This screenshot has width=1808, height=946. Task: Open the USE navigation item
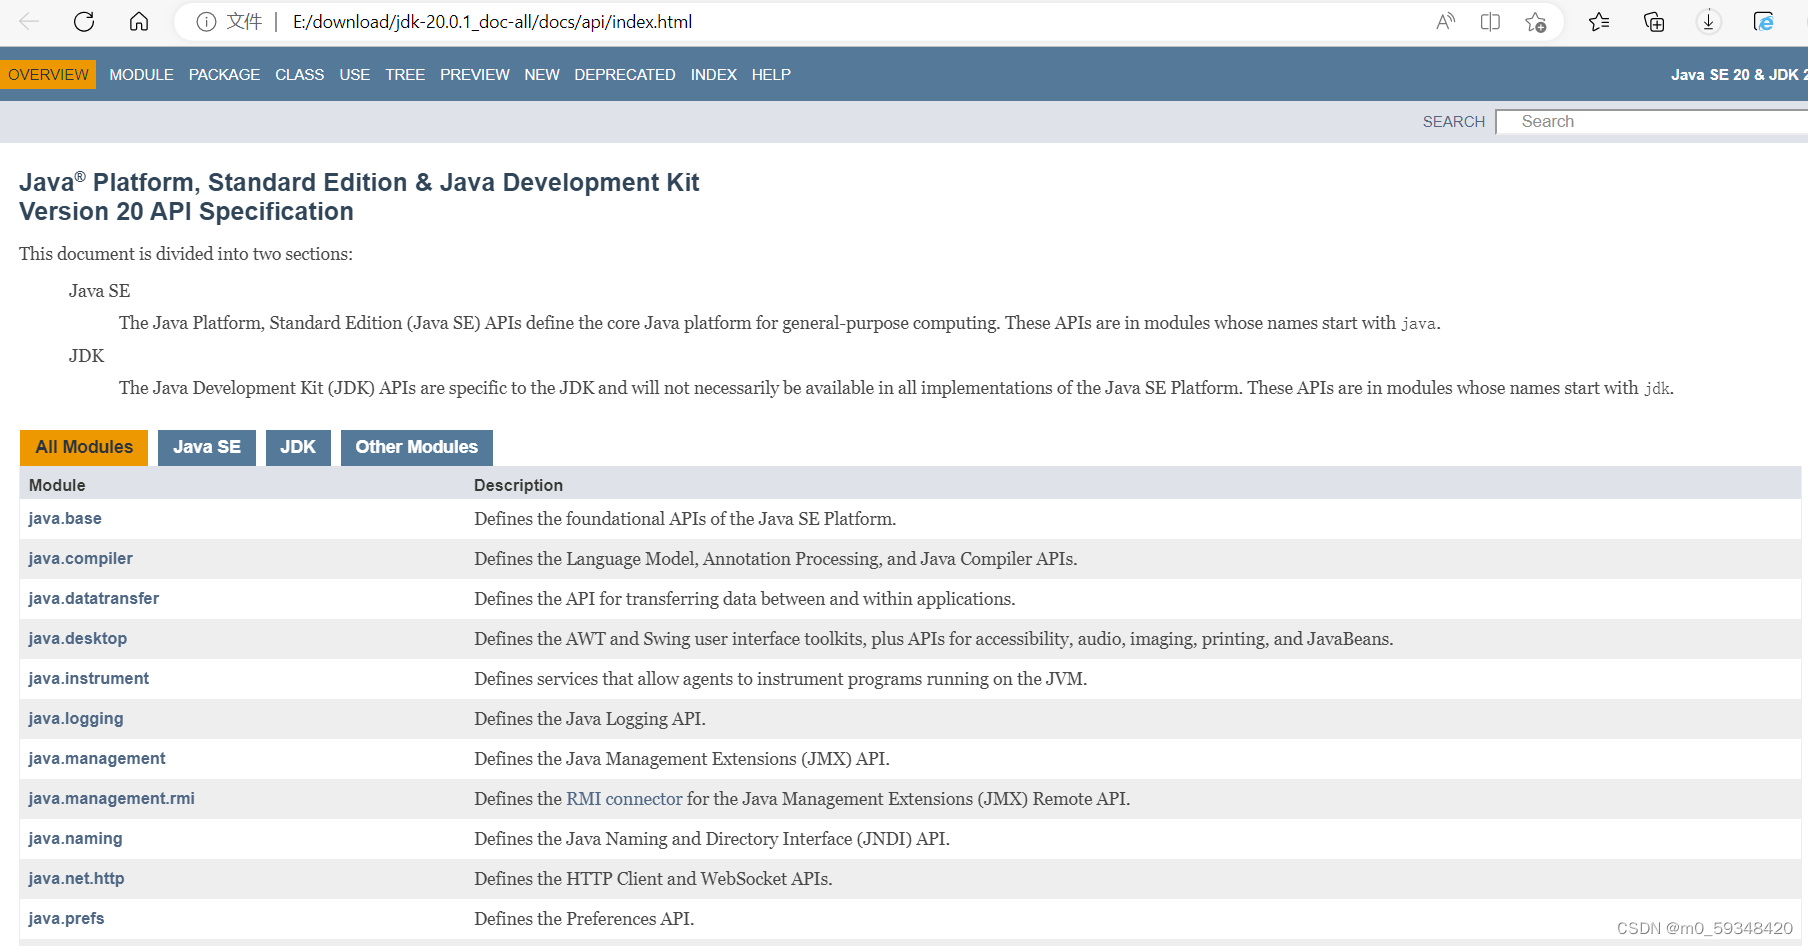[355, 75]
